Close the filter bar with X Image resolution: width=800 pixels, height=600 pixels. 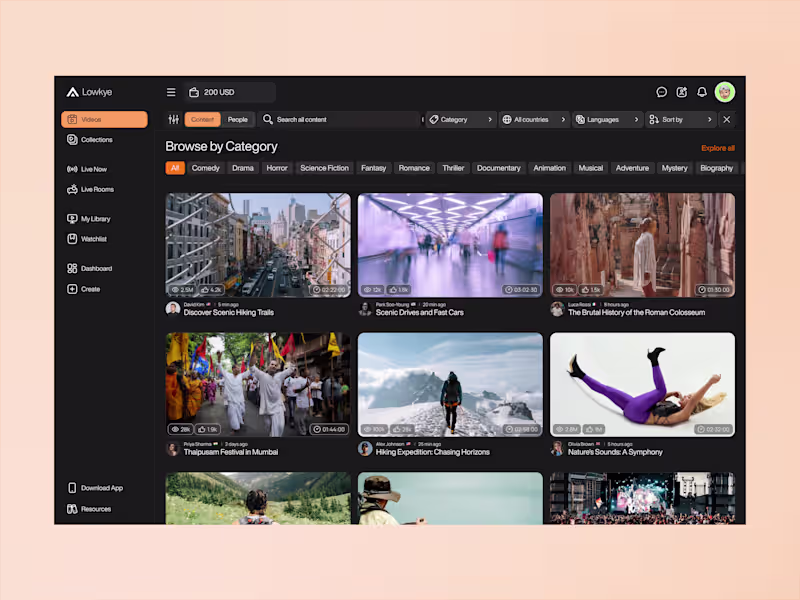click(x=727, y=119)
